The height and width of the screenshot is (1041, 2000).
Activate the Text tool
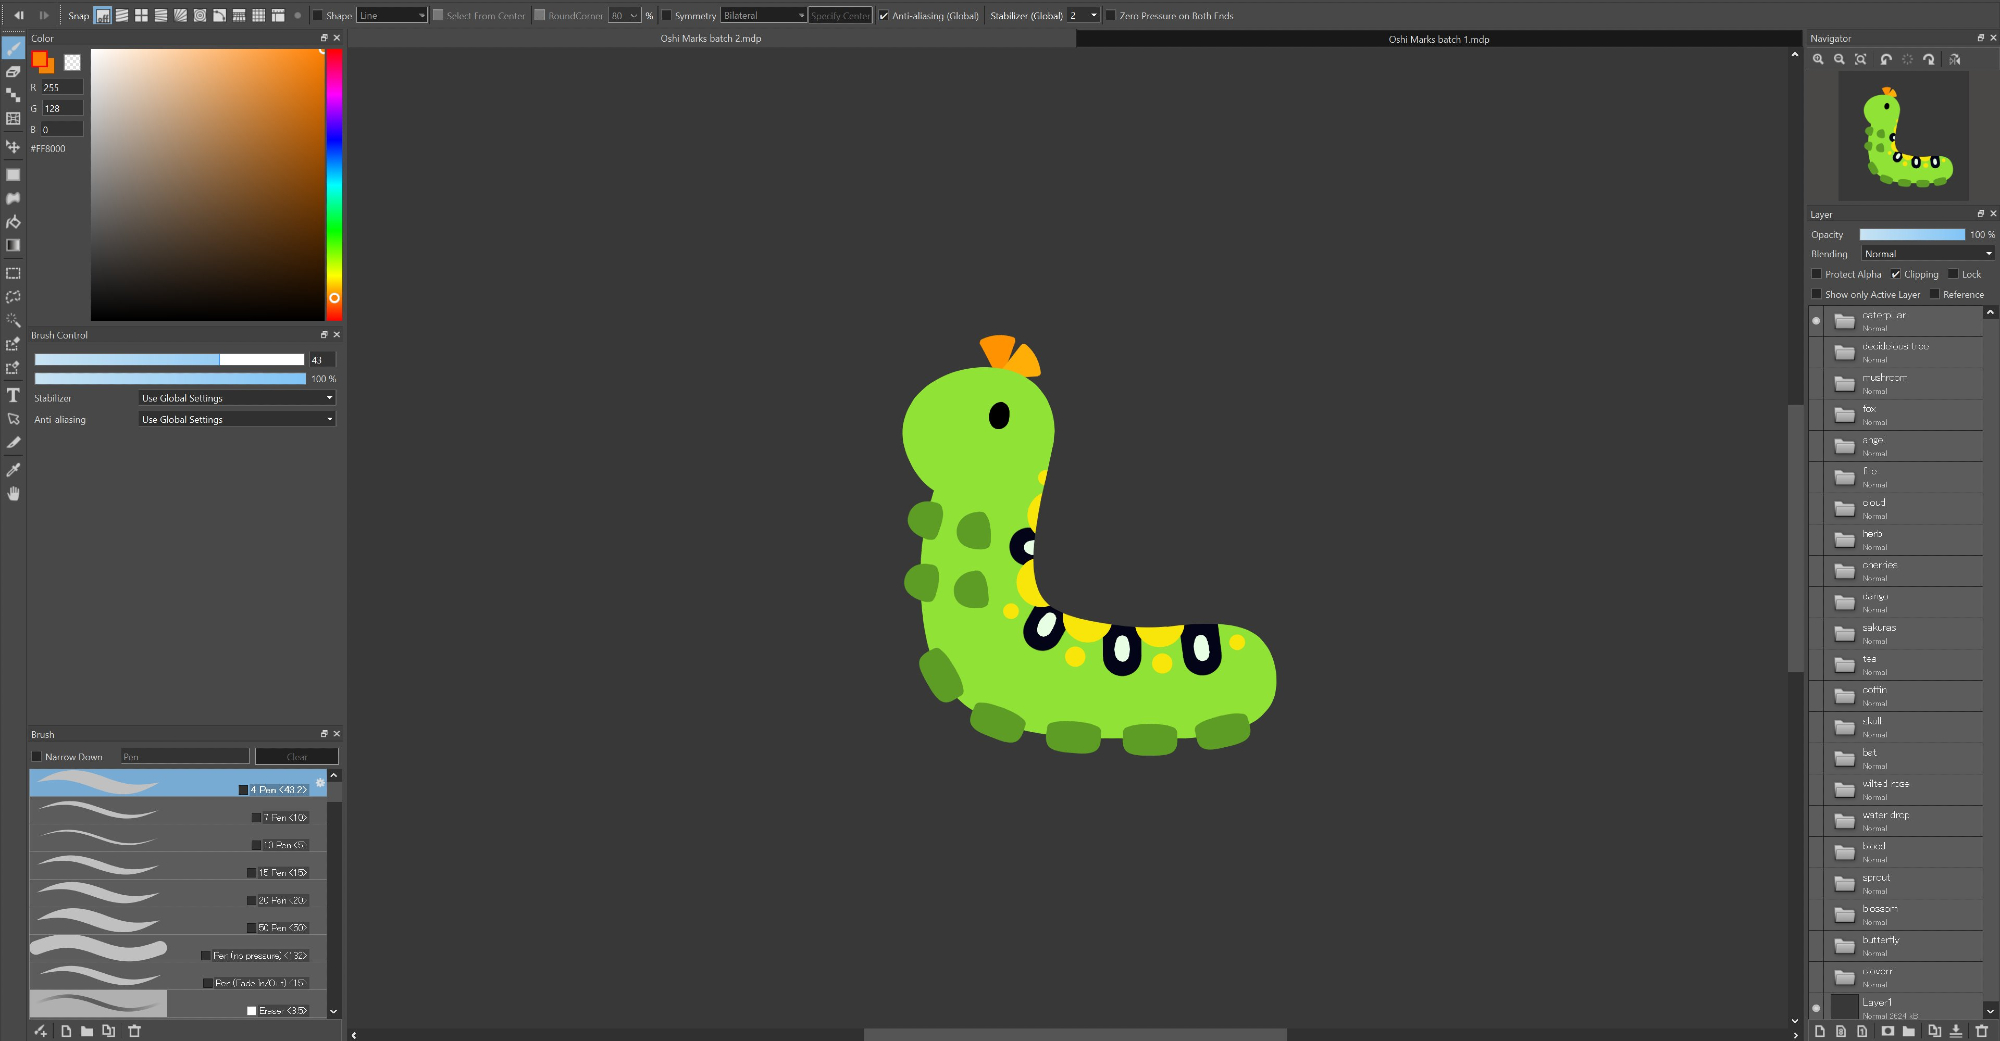(x=13, y=395)
